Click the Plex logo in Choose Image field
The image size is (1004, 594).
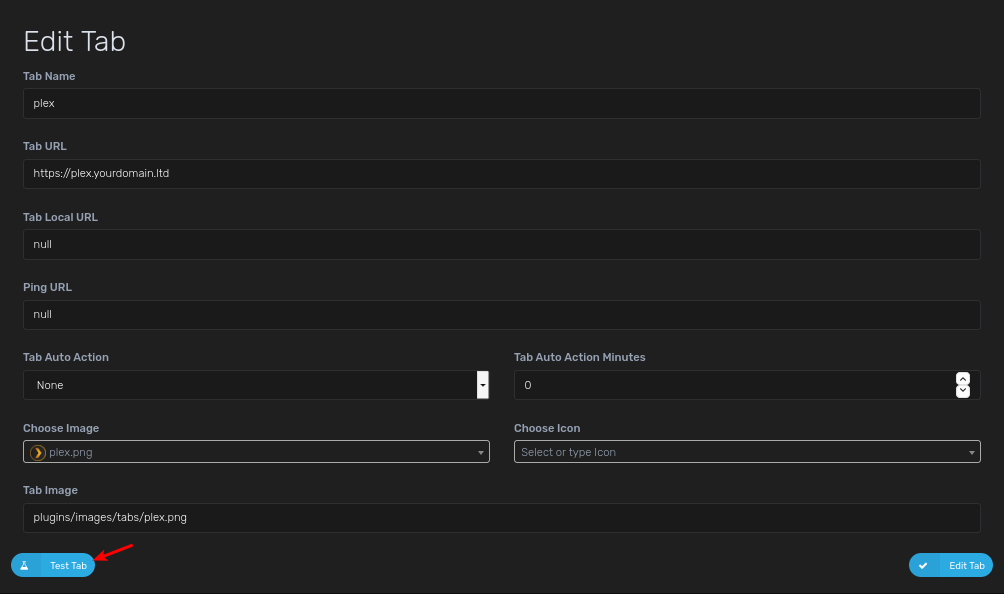[x=37, y=451]
